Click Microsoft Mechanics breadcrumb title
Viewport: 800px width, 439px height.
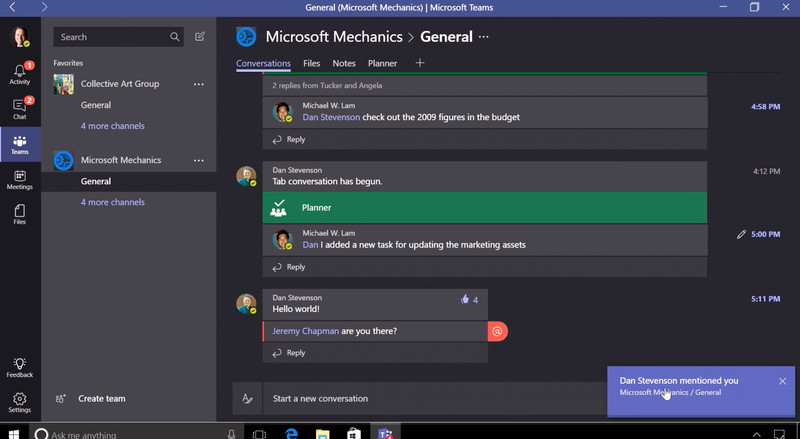click(334, 37)
